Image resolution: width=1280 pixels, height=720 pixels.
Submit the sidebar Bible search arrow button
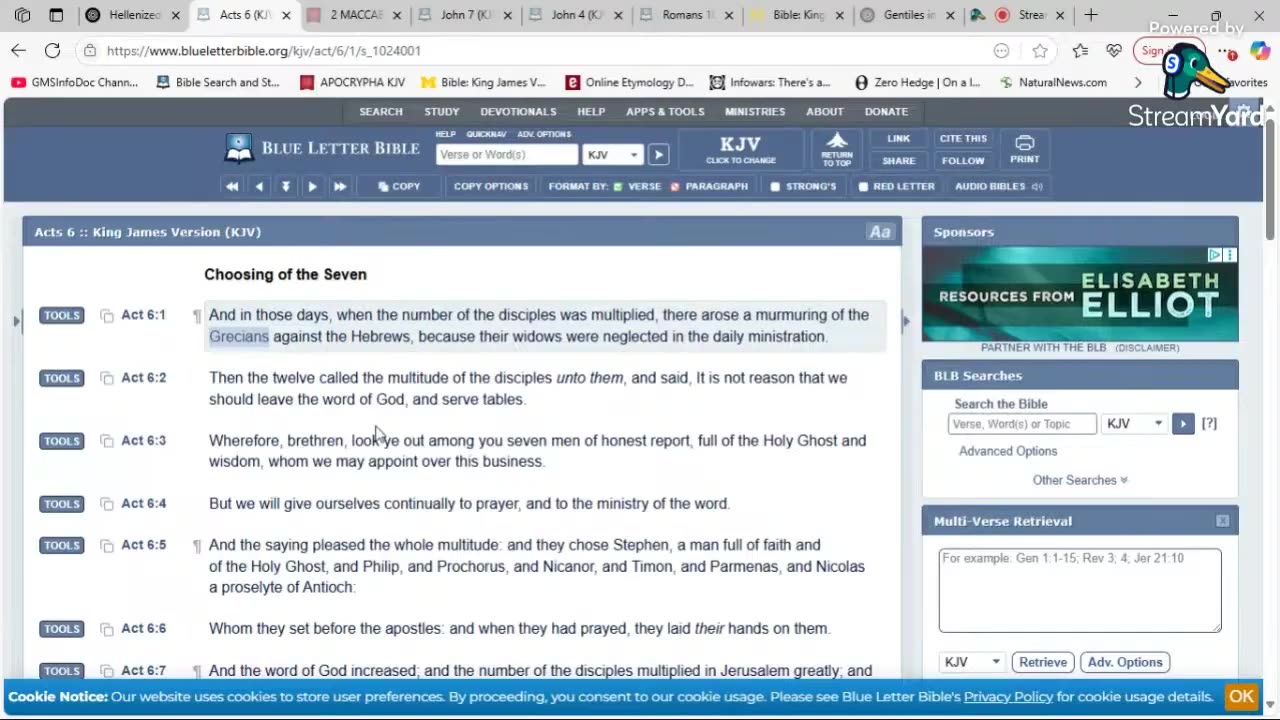click(x=1183, y=424)
